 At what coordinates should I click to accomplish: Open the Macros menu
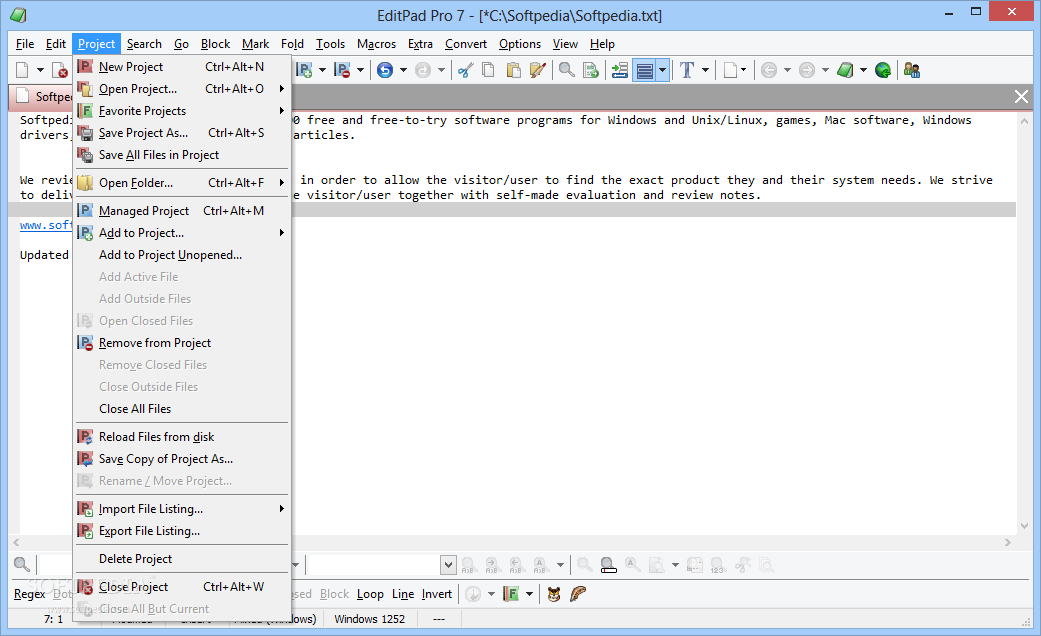point(376,44)
